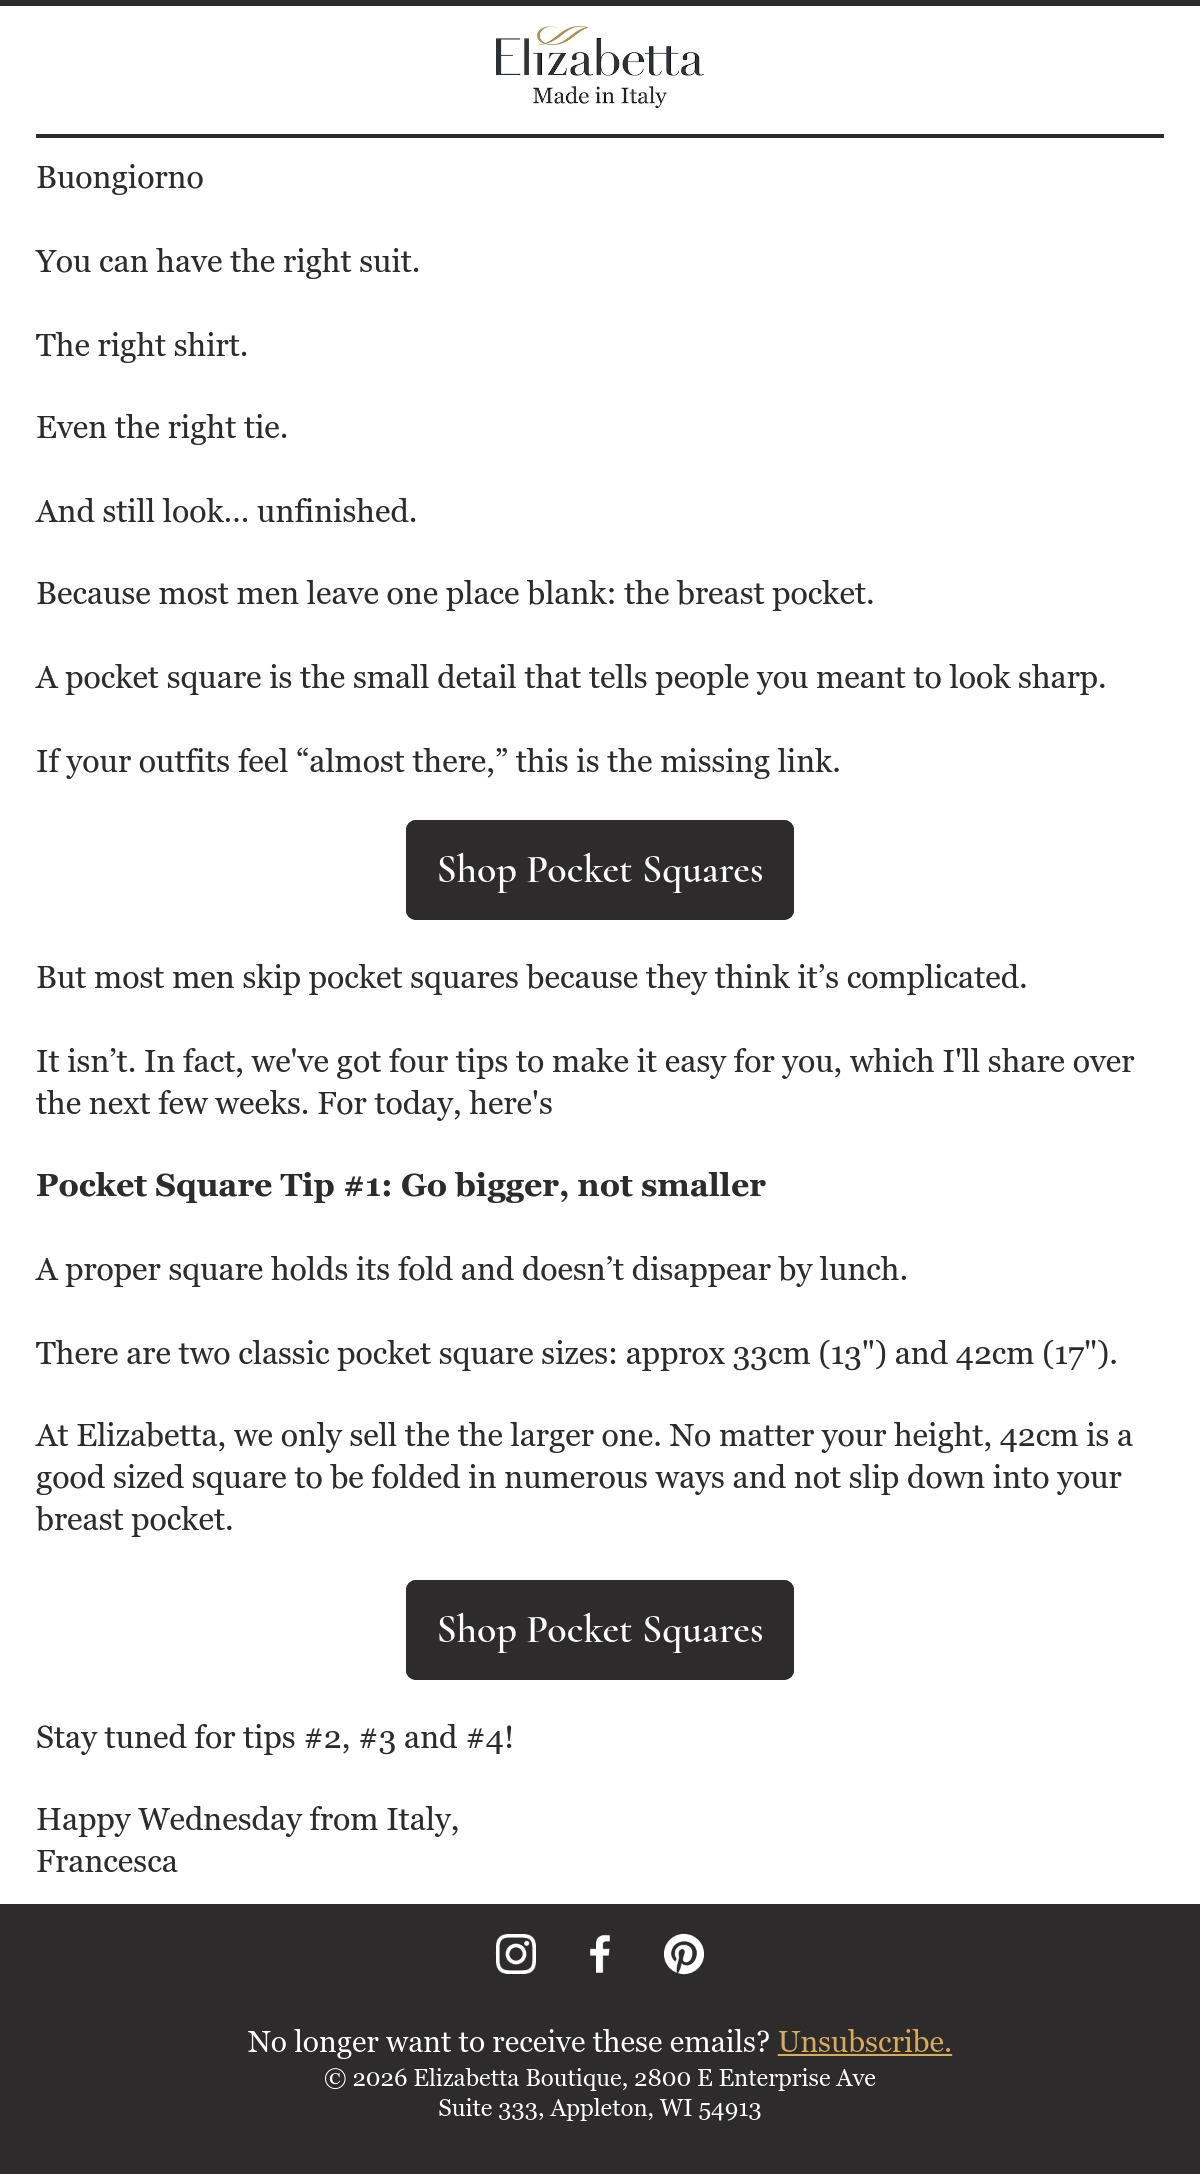Open the Instagram icon in the footer
Screen dimensions: 1200x2174
(516, 1953)
